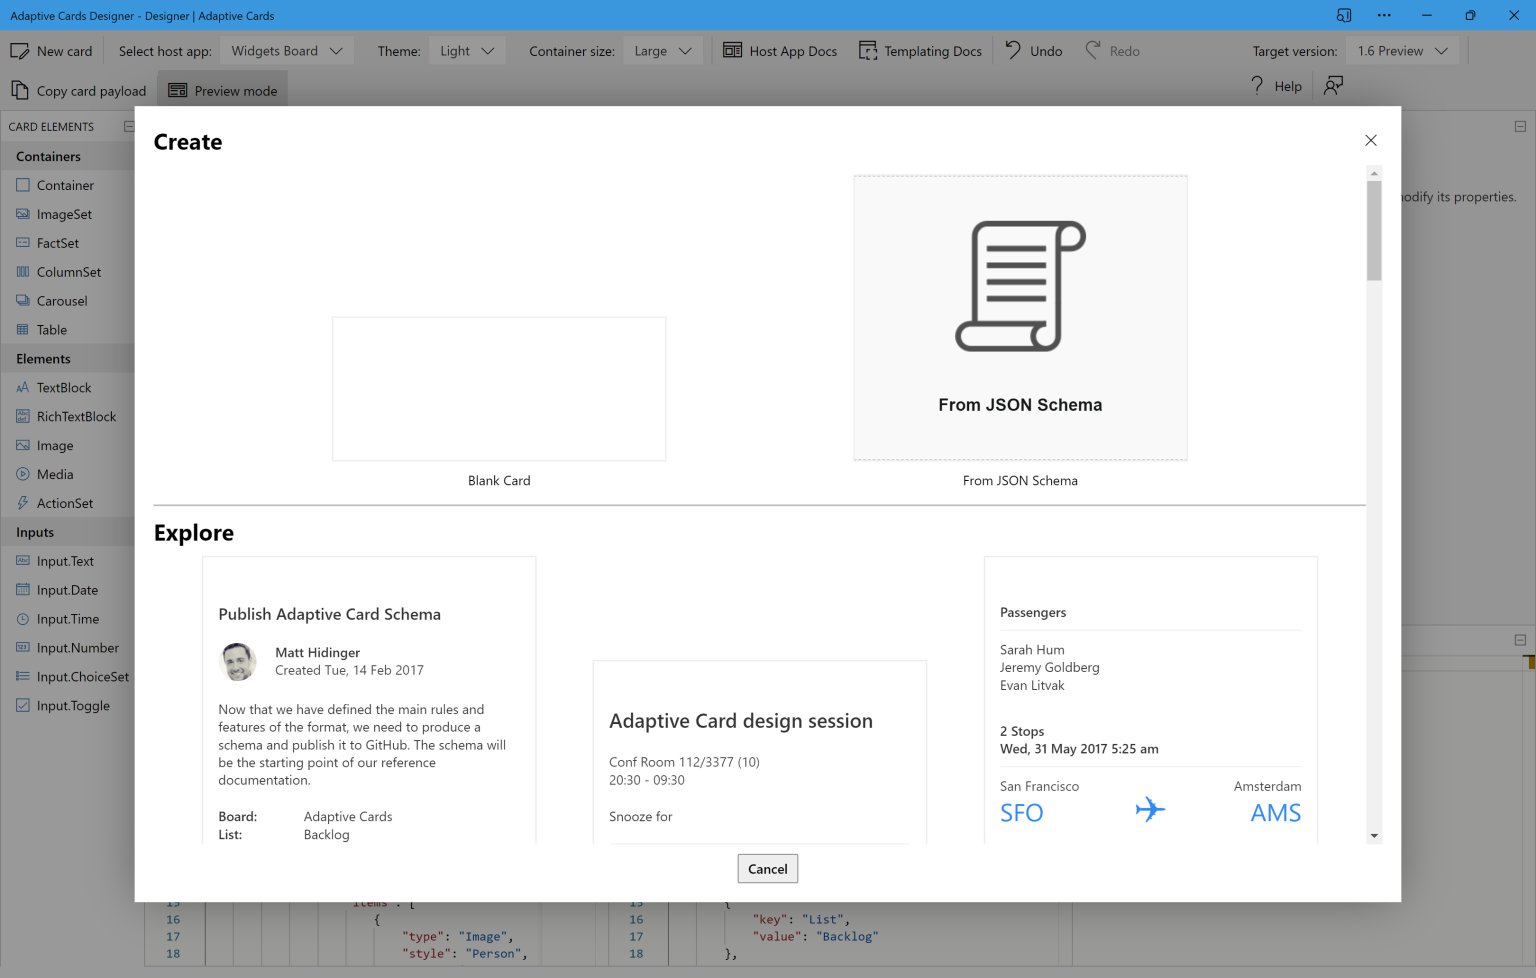This screenshot has width=1536, height=978.
Task: Select the flight itinerary Passengers template
Action: tap(1150, 700)
